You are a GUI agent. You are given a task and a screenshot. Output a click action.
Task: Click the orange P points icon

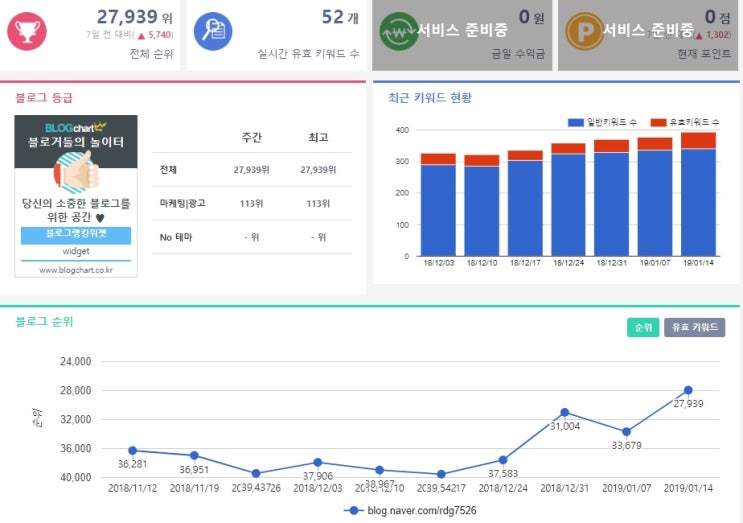[x=585, y=32]
